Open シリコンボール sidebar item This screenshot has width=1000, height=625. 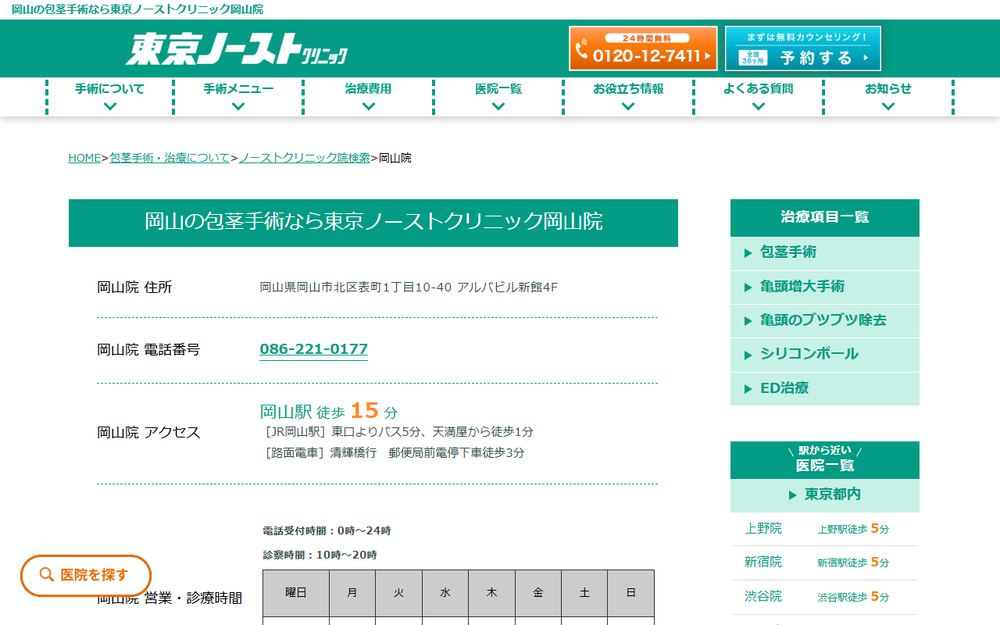coord(825,355)
